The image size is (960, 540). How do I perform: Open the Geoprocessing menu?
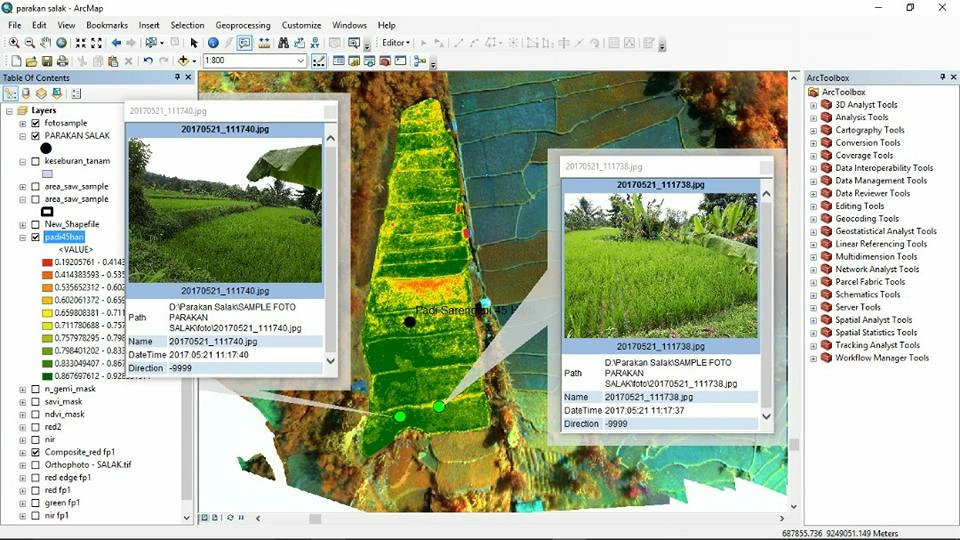coord(243,25)
